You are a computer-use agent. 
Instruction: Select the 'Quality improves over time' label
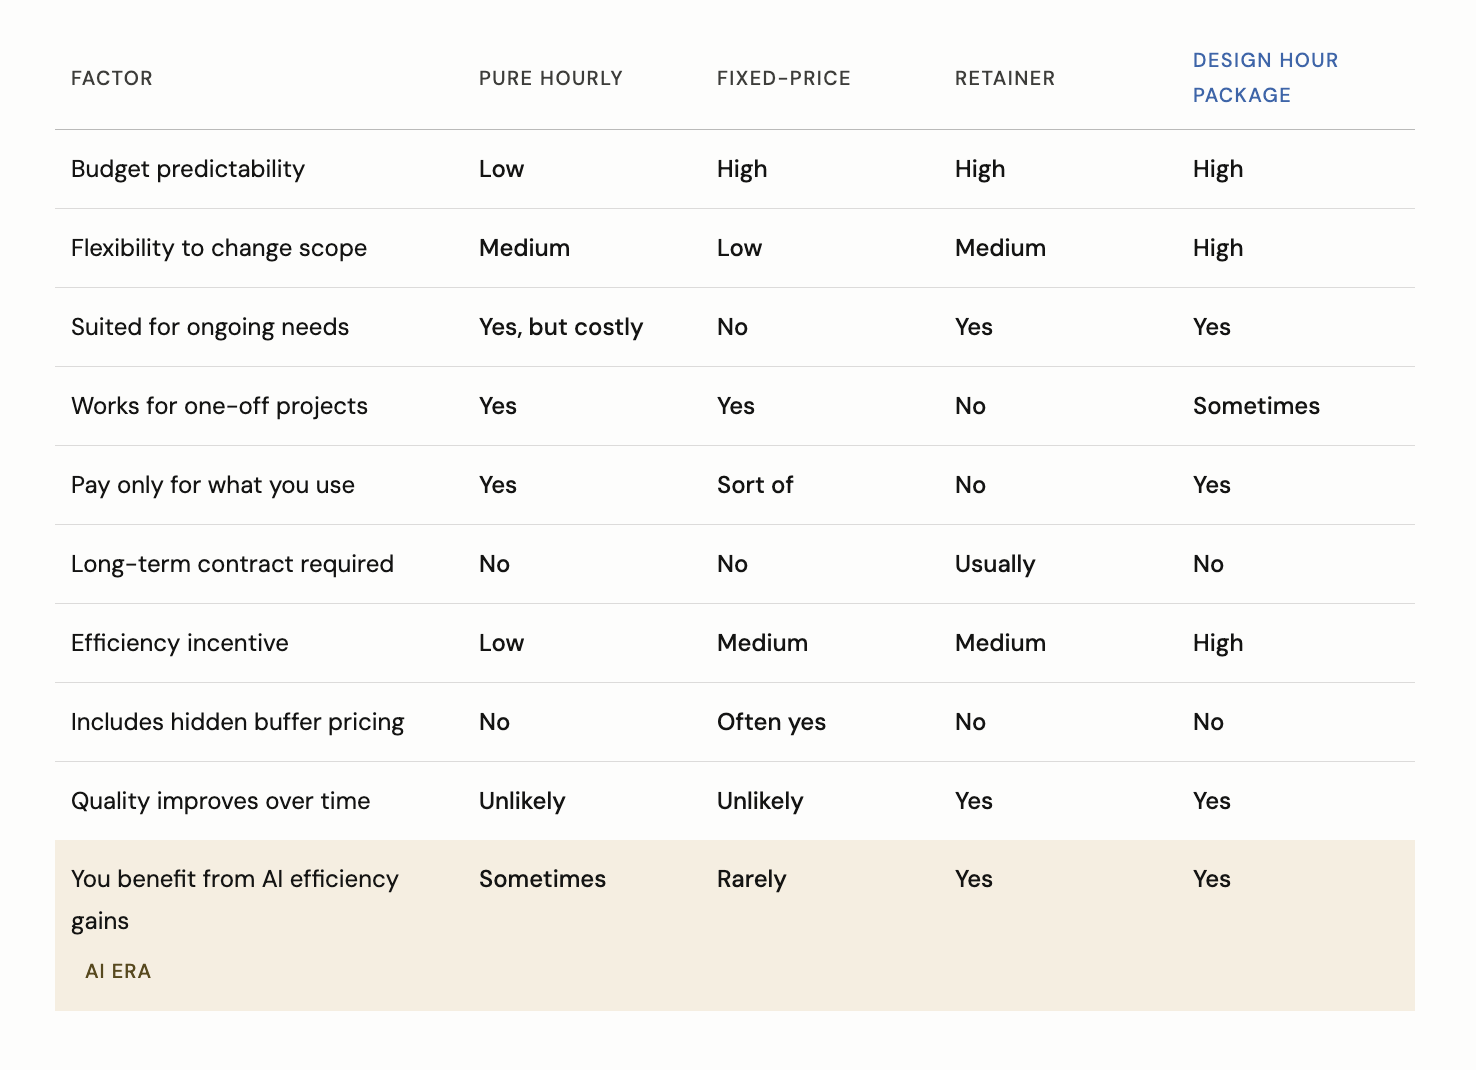pyautogui.click(x=220, y=801)
